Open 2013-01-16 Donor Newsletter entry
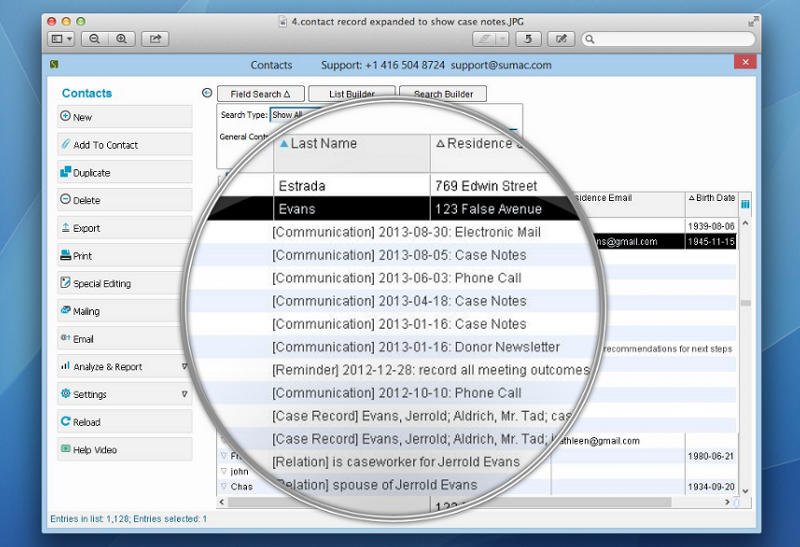 [x=416, y=347]
